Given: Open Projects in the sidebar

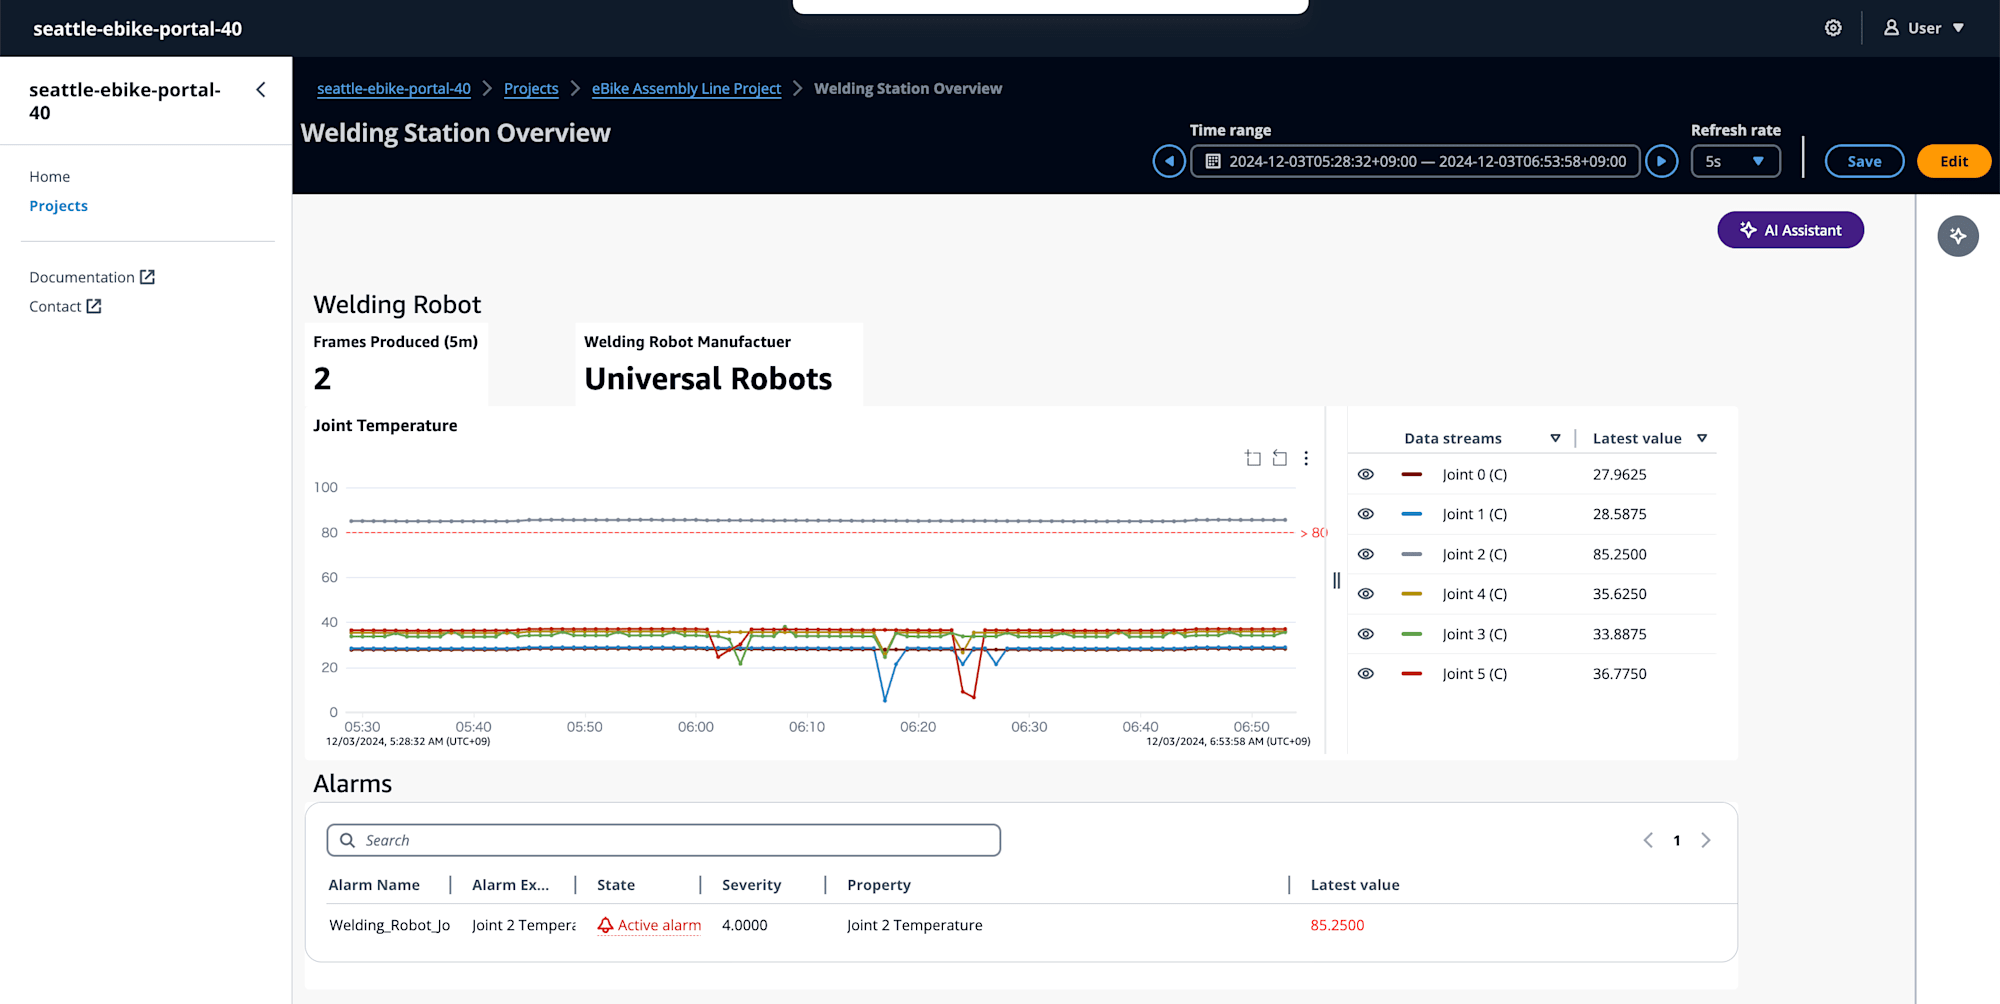Looking at the screenshot, I should point(59,205).
